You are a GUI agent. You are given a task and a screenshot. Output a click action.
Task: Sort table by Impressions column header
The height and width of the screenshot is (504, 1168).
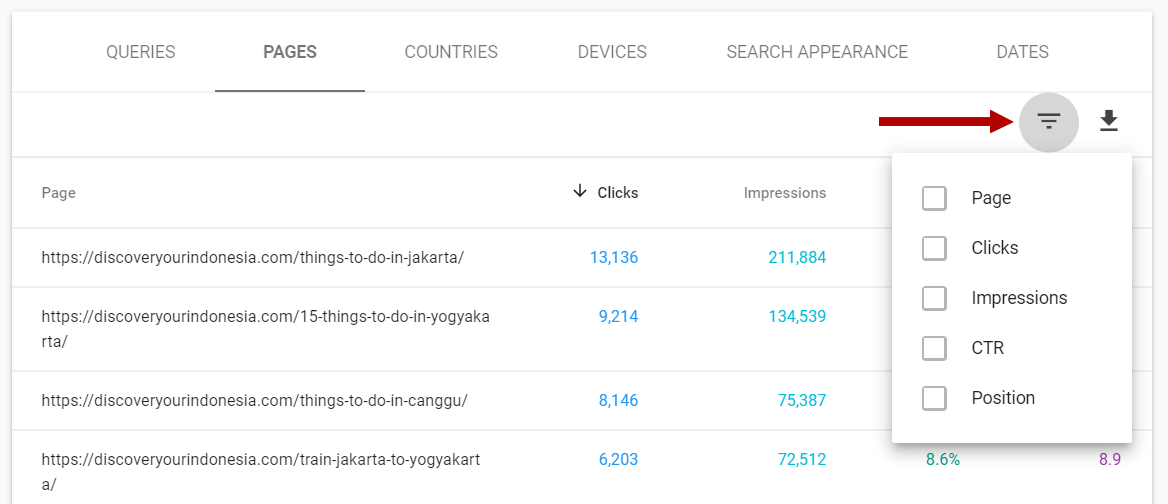pyautogui.click(x=785, y=193)
